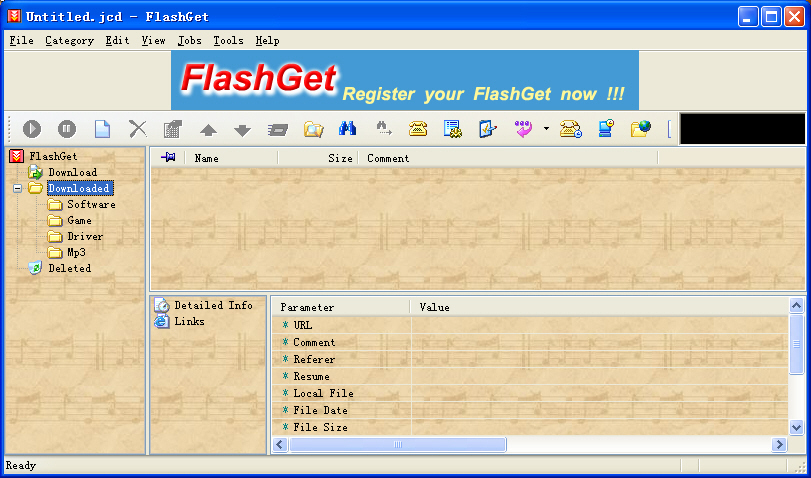The image size is (811, 478).
Task: Click the Pause download toolbar icon
Action: point(67,129)
